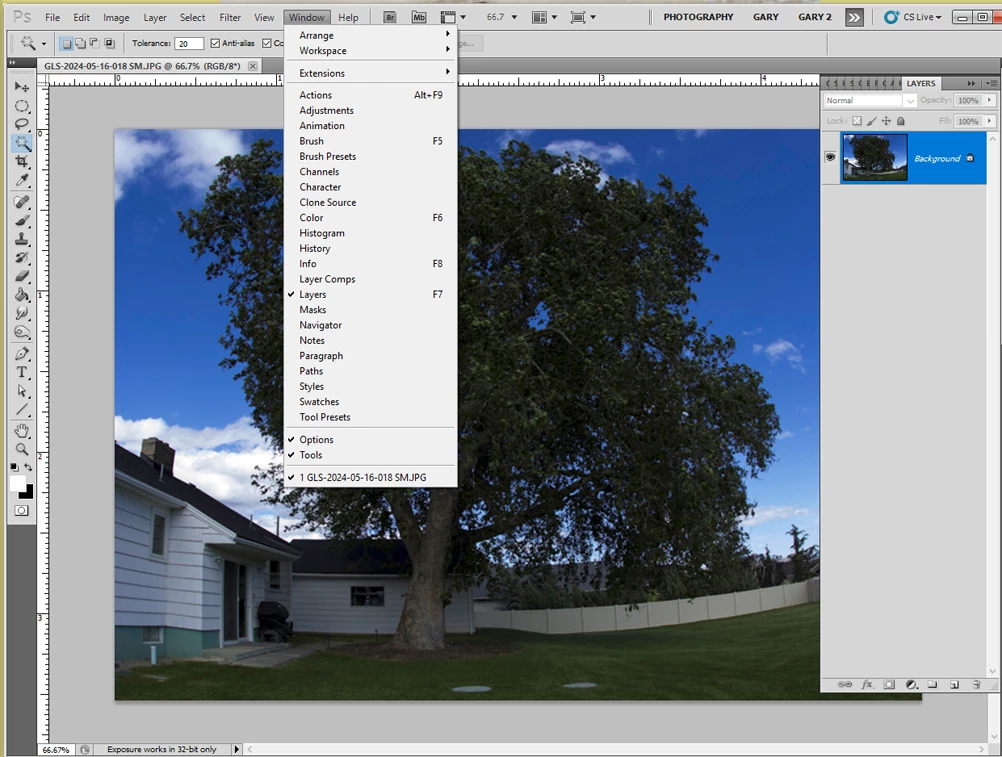
Task: Click the foreground color swatch
Action: pyautogui.click(x=17, y=483)
